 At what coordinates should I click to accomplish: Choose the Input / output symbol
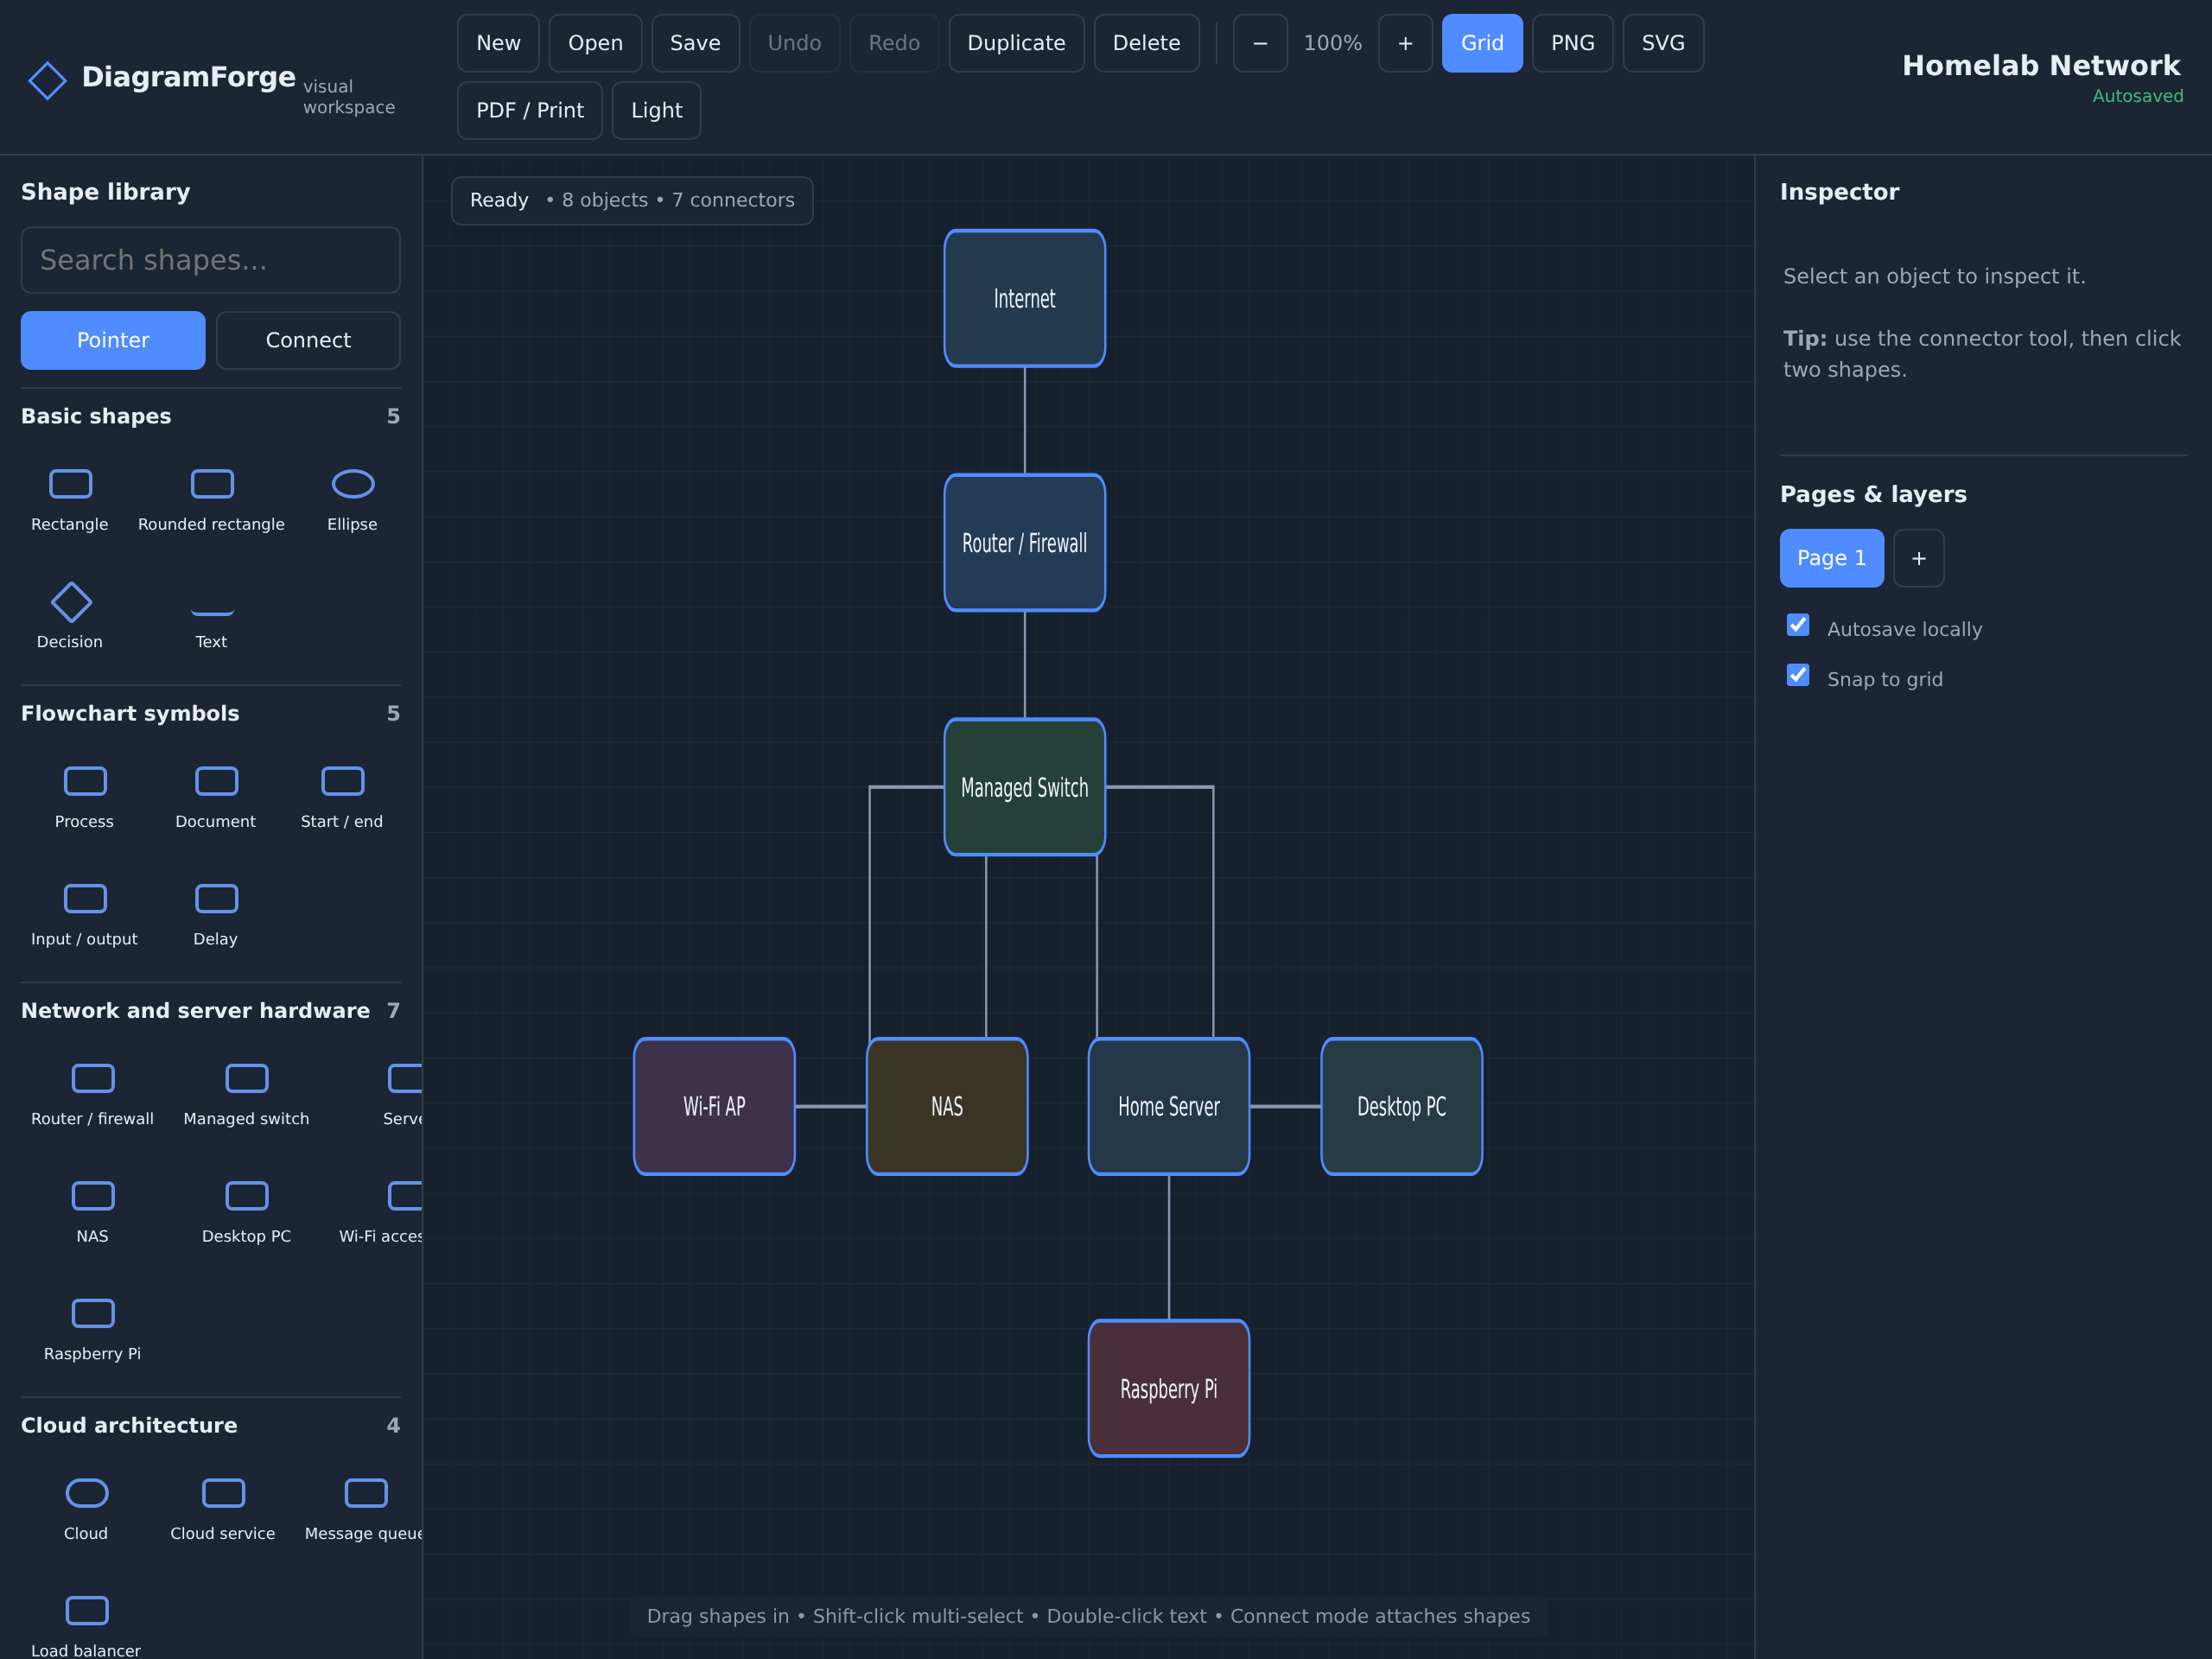tap(85, 899)
